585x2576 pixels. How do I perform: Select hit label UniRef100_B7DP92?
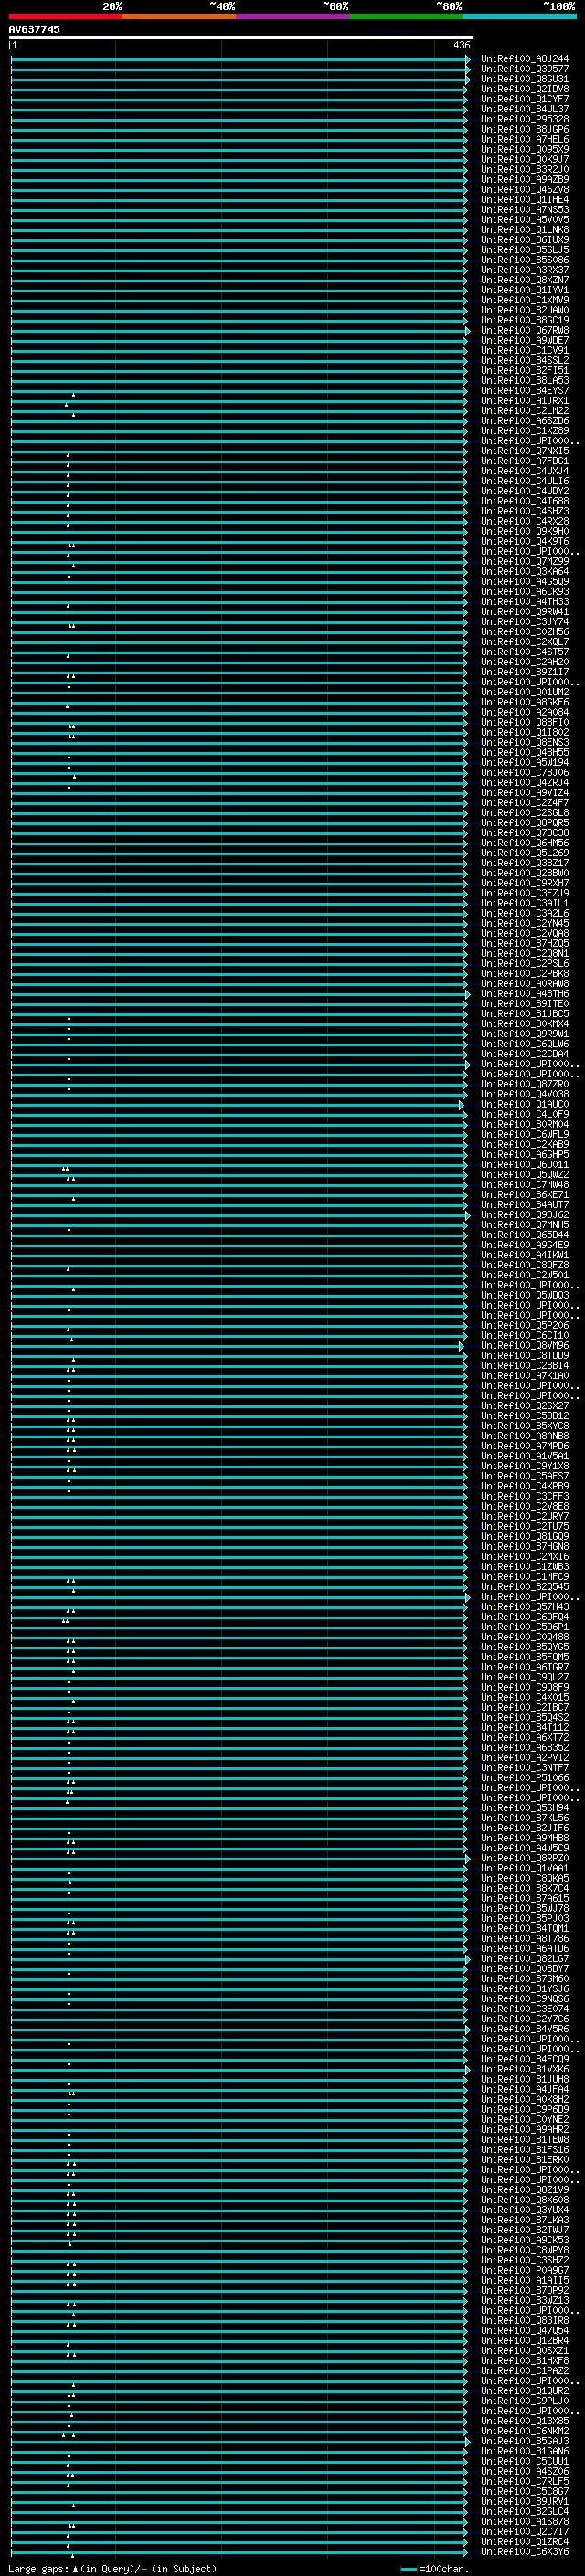(x=524, y=2290)
